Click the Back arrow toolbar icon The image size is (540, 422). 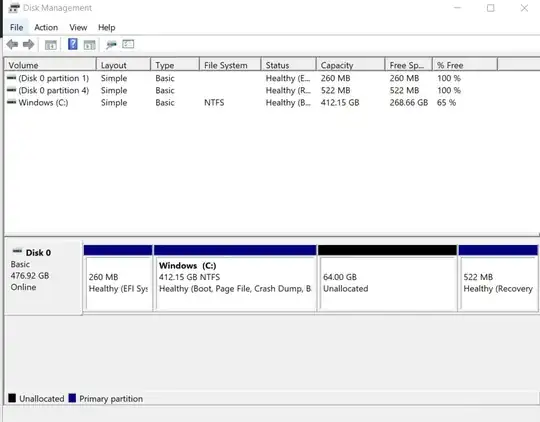12,44
